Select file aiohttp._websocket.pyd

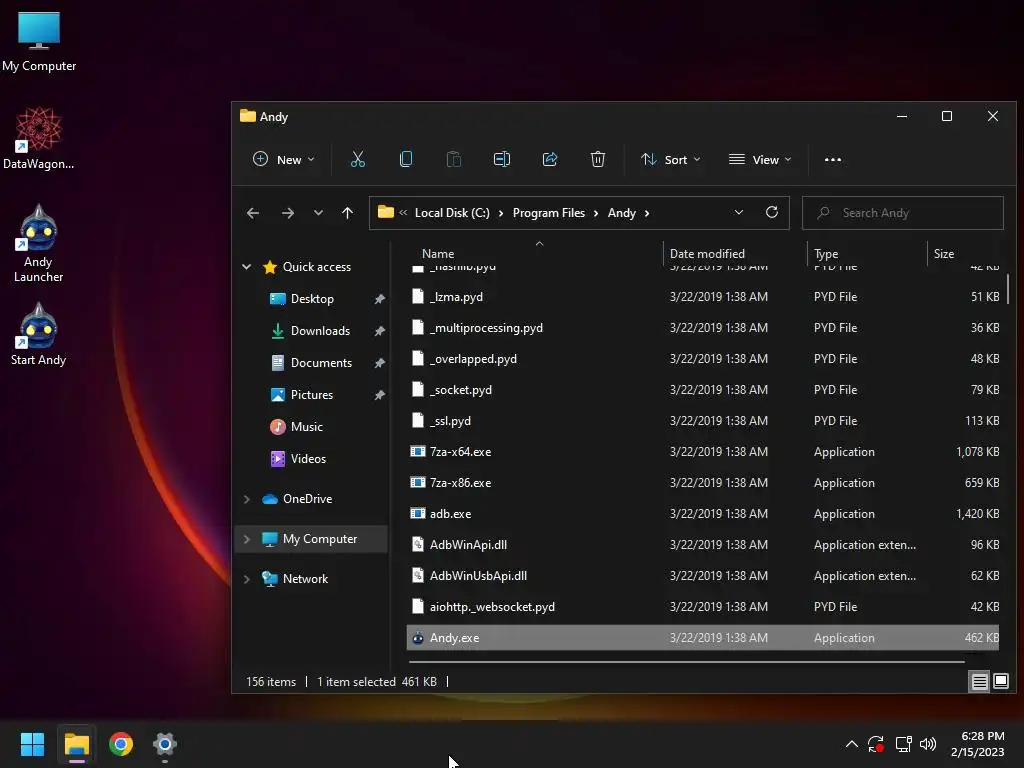pyautogui.click(x=703, y=607)
